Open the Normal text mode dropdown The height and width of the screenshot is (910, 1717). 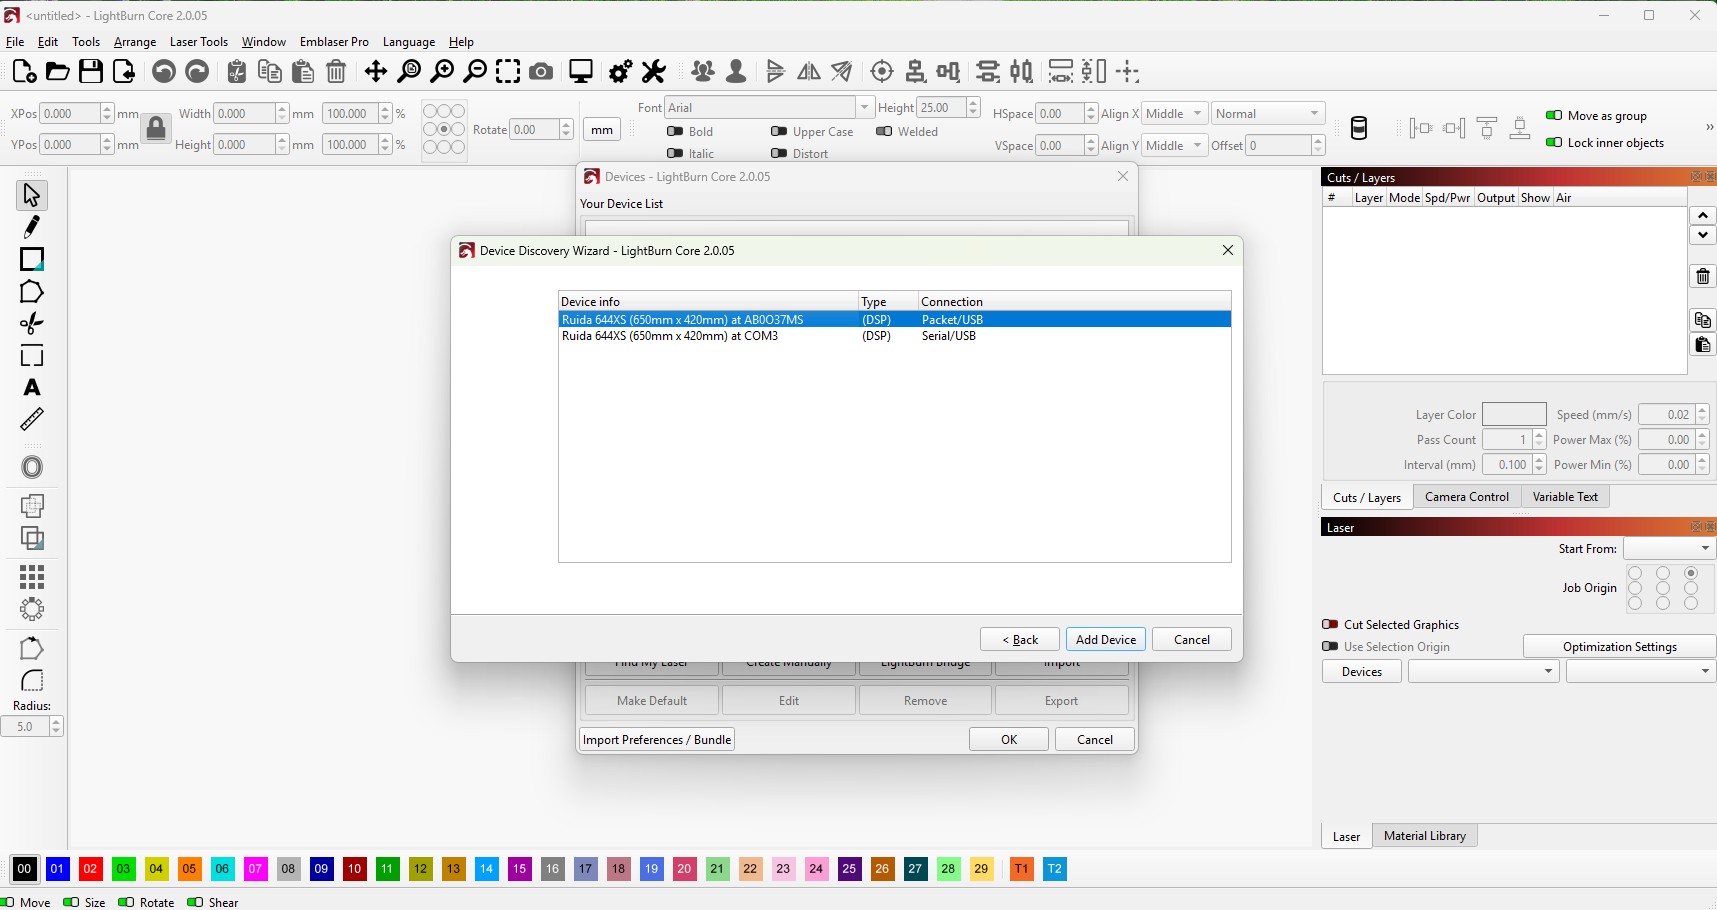point(1268,114)
